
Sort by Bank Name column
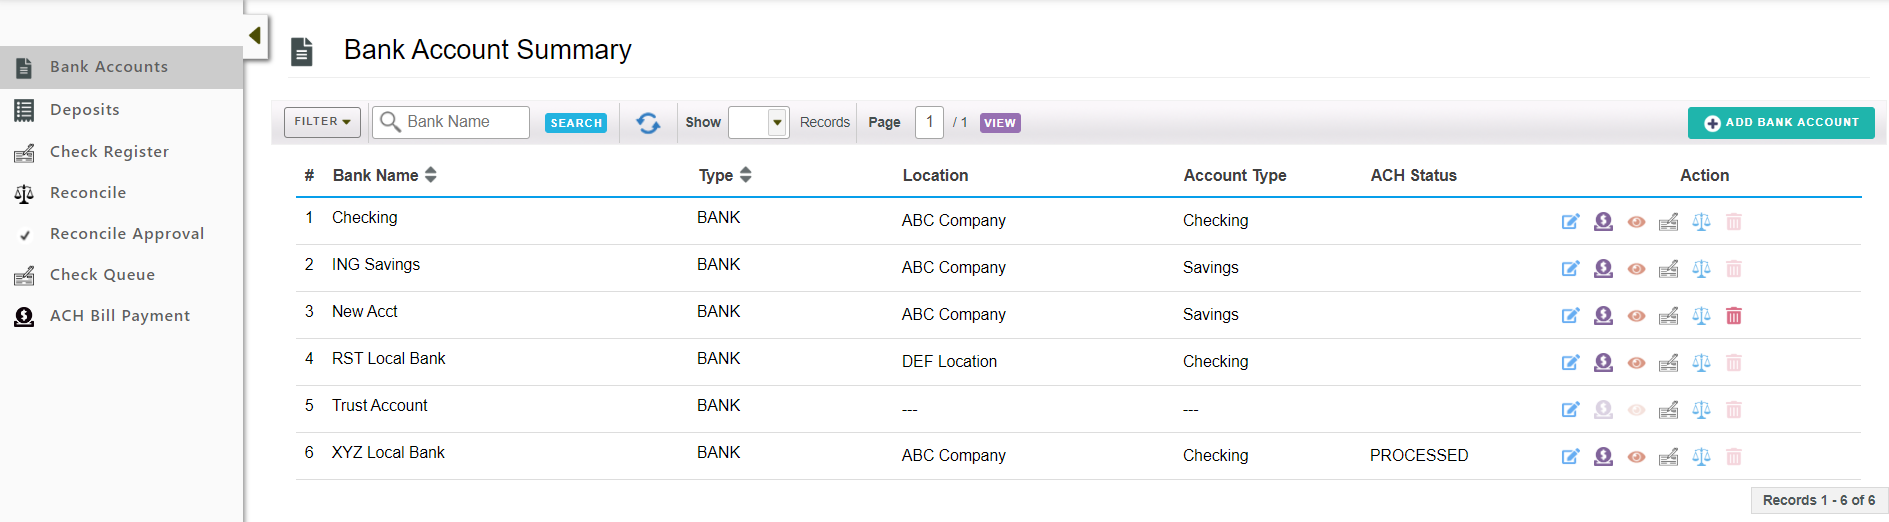(385, 175)
